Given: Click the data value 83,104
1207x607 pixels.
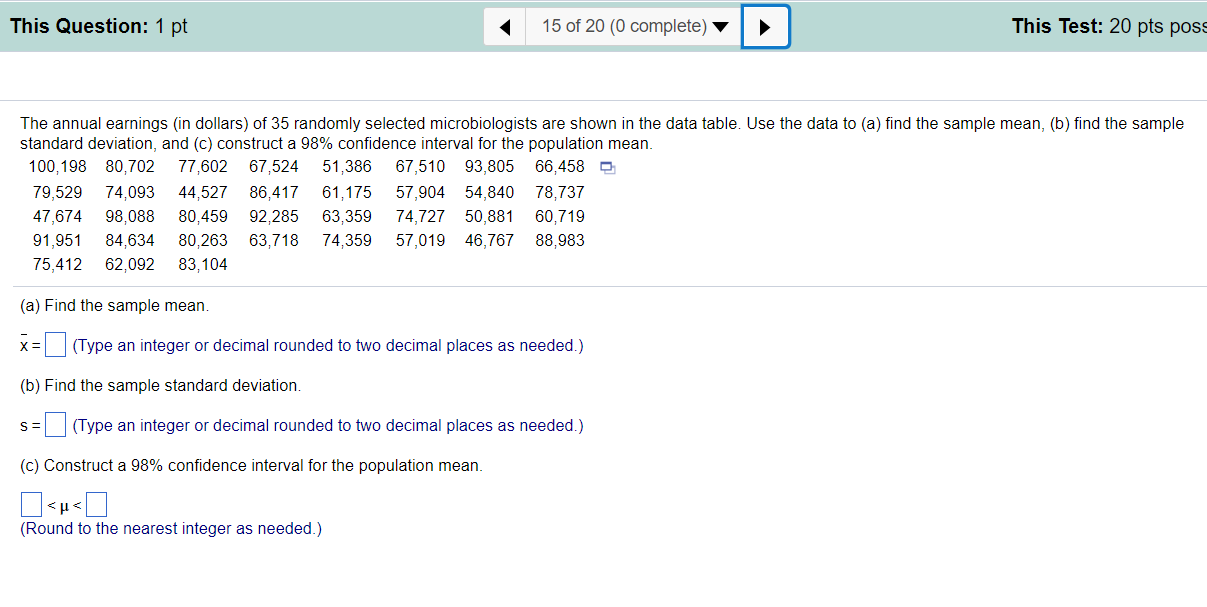Looking at the screenshot, I should point(203,265).
